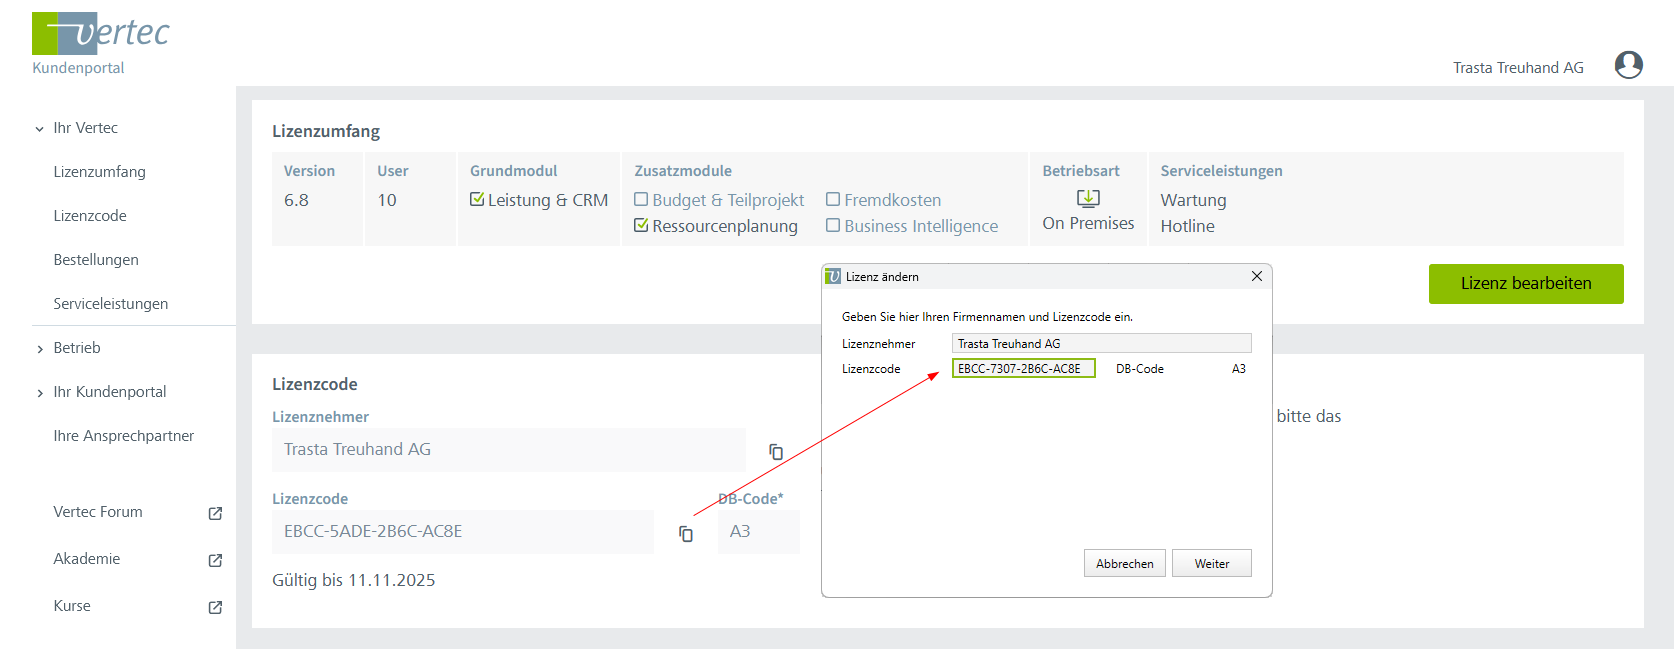Open the user profile avatar icon

1629,65
